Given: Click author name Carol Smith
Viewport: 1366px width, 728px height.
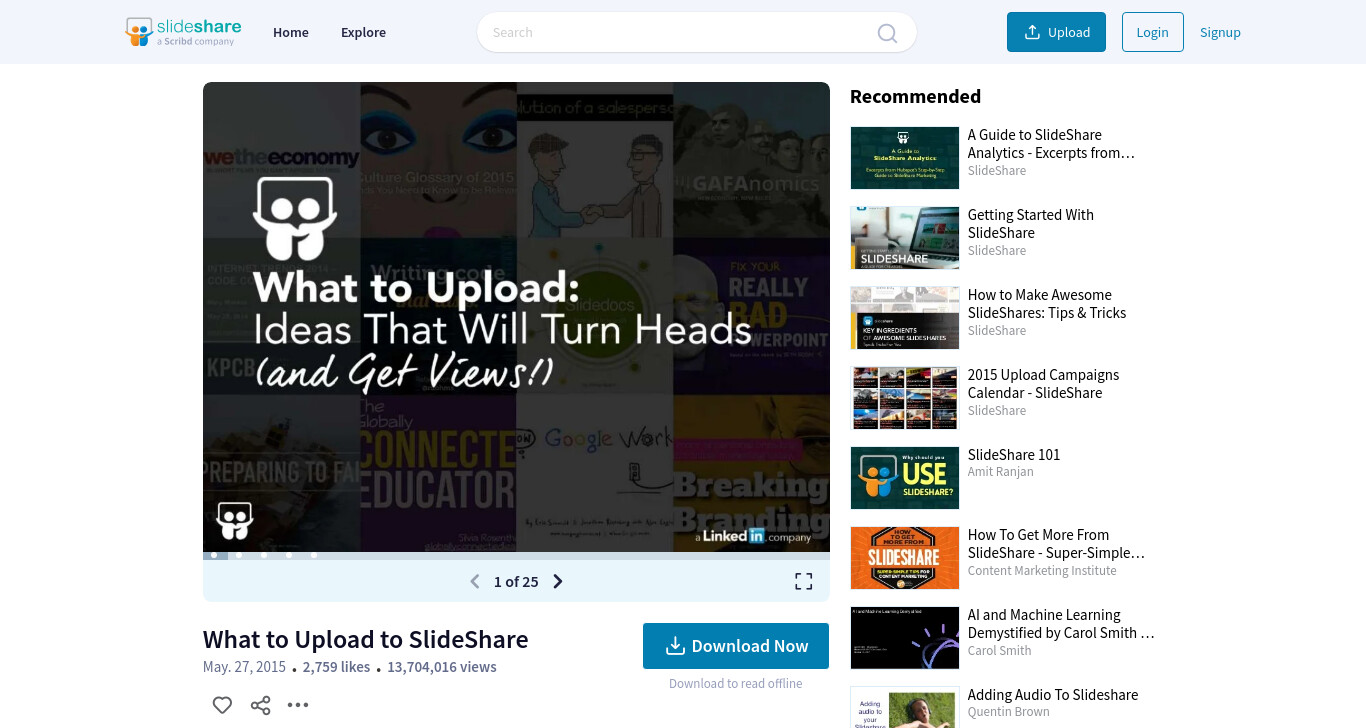Looking at the screenshot, I should coord(1000,651).
